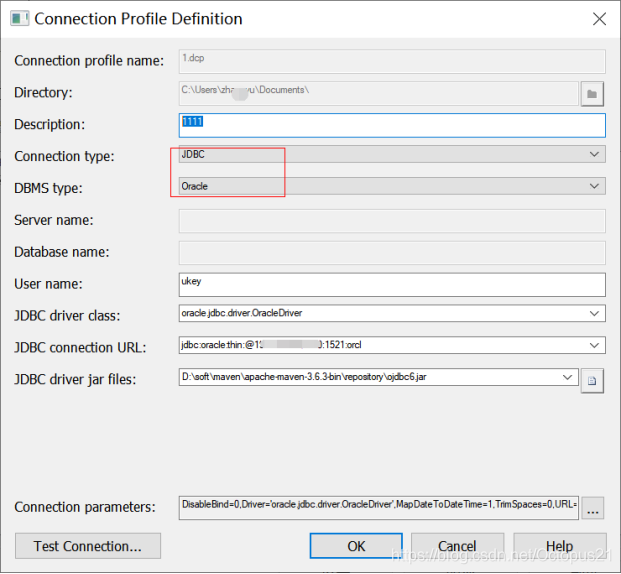
Task: Click the Cancel button
Action: 457,546
